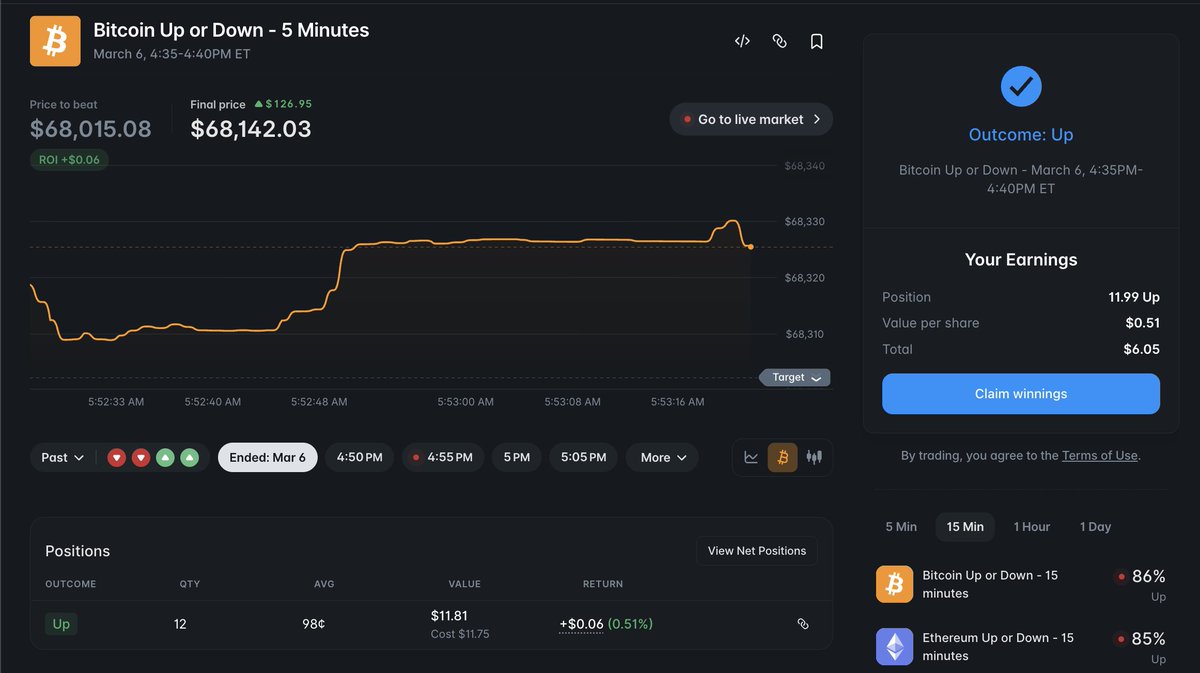The width and height of the screenshot is (1200, 673).
Task: Bookmark this Bitcoin market
Action: tap(816, 41)
